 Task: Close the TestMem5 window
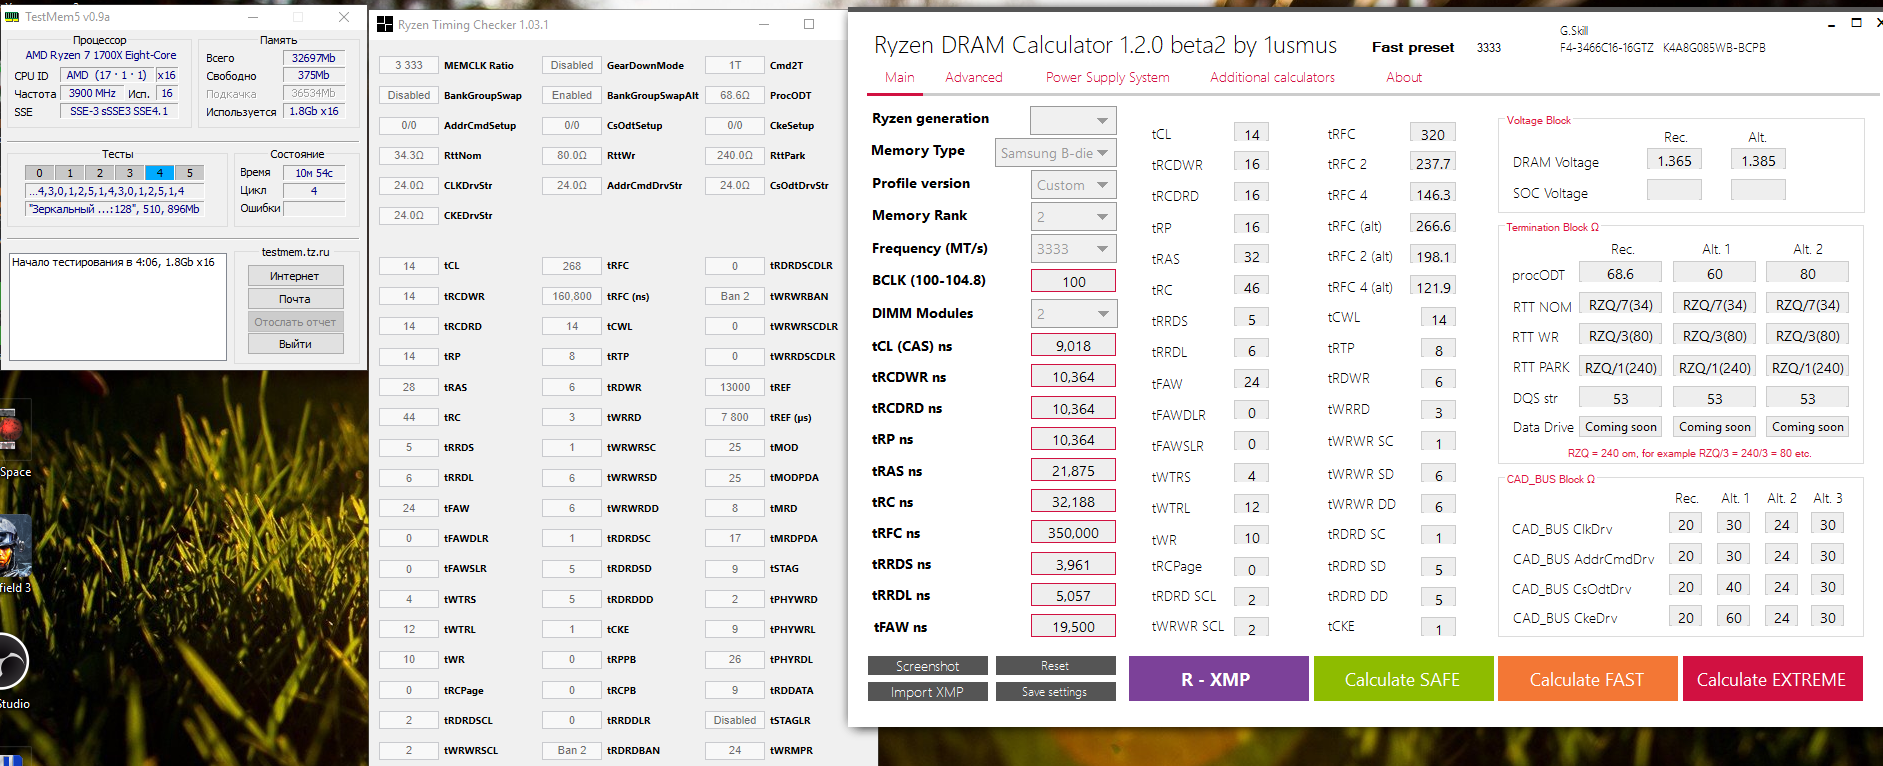point(344,17)
